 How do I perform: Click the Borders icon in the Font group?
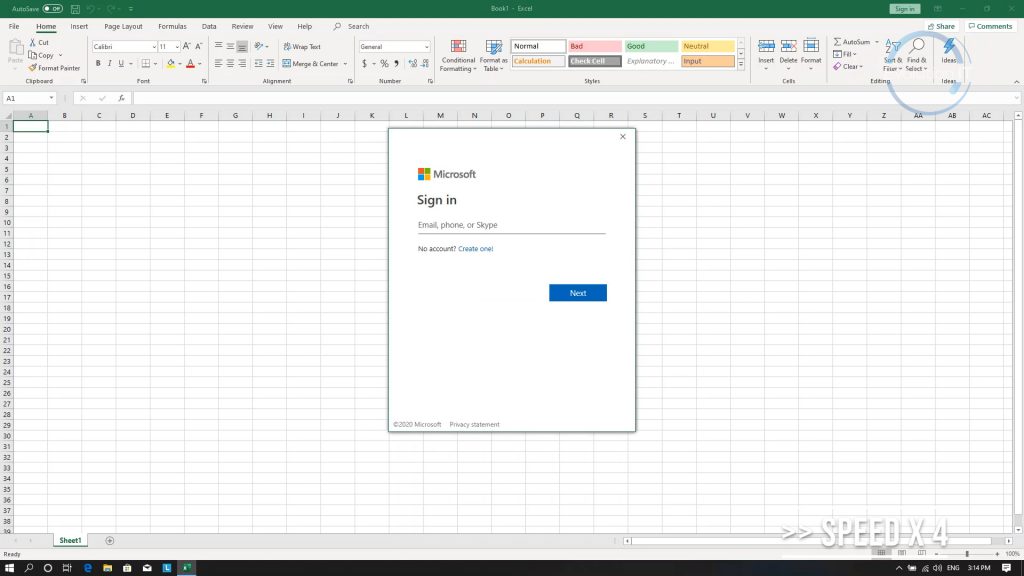coord(146,64)
